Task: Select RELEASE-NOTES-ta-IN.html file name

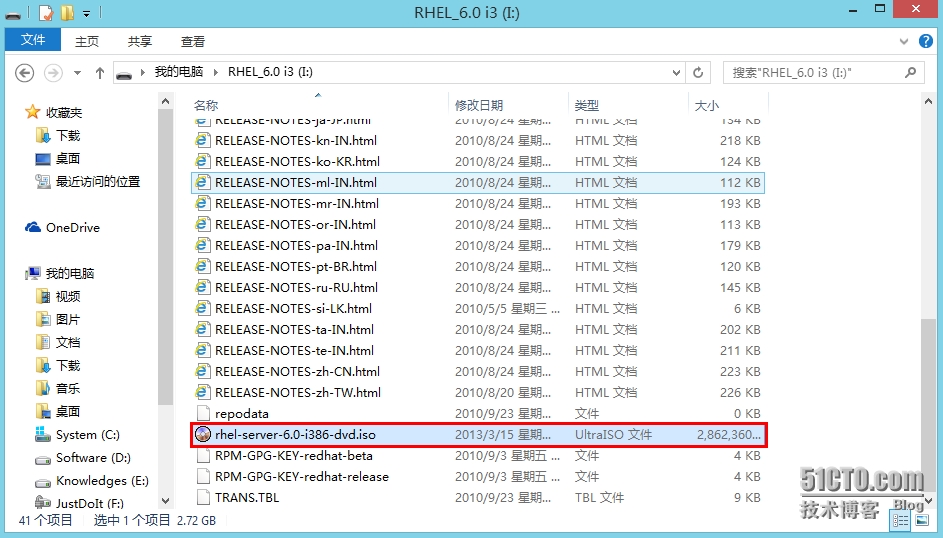Action: (295, 330)
